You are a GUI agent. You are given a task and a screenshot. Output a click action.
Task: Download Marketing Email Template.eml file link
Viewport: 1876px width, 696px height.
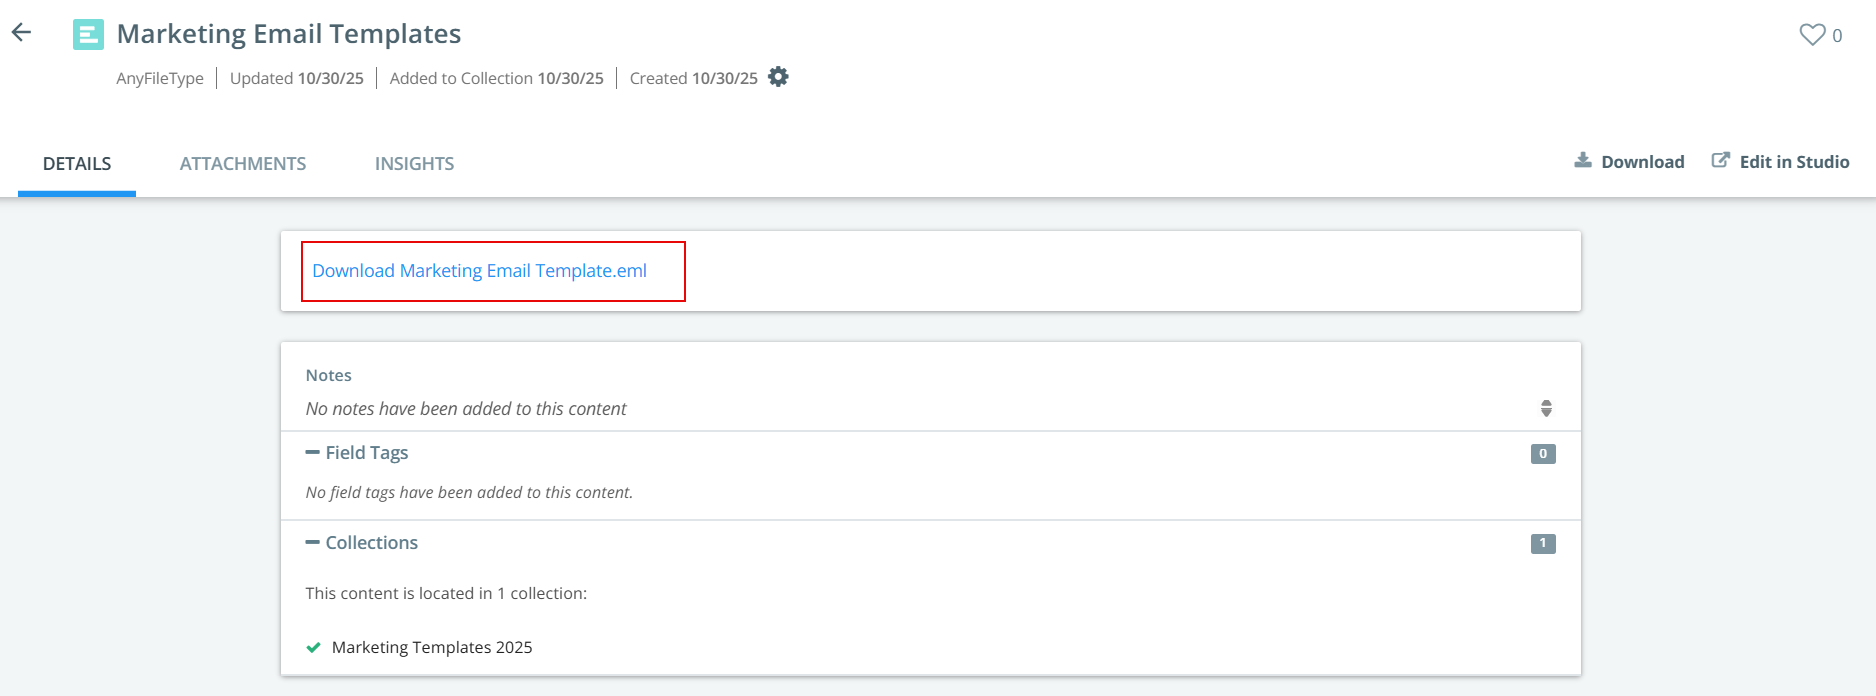[479, 271]
